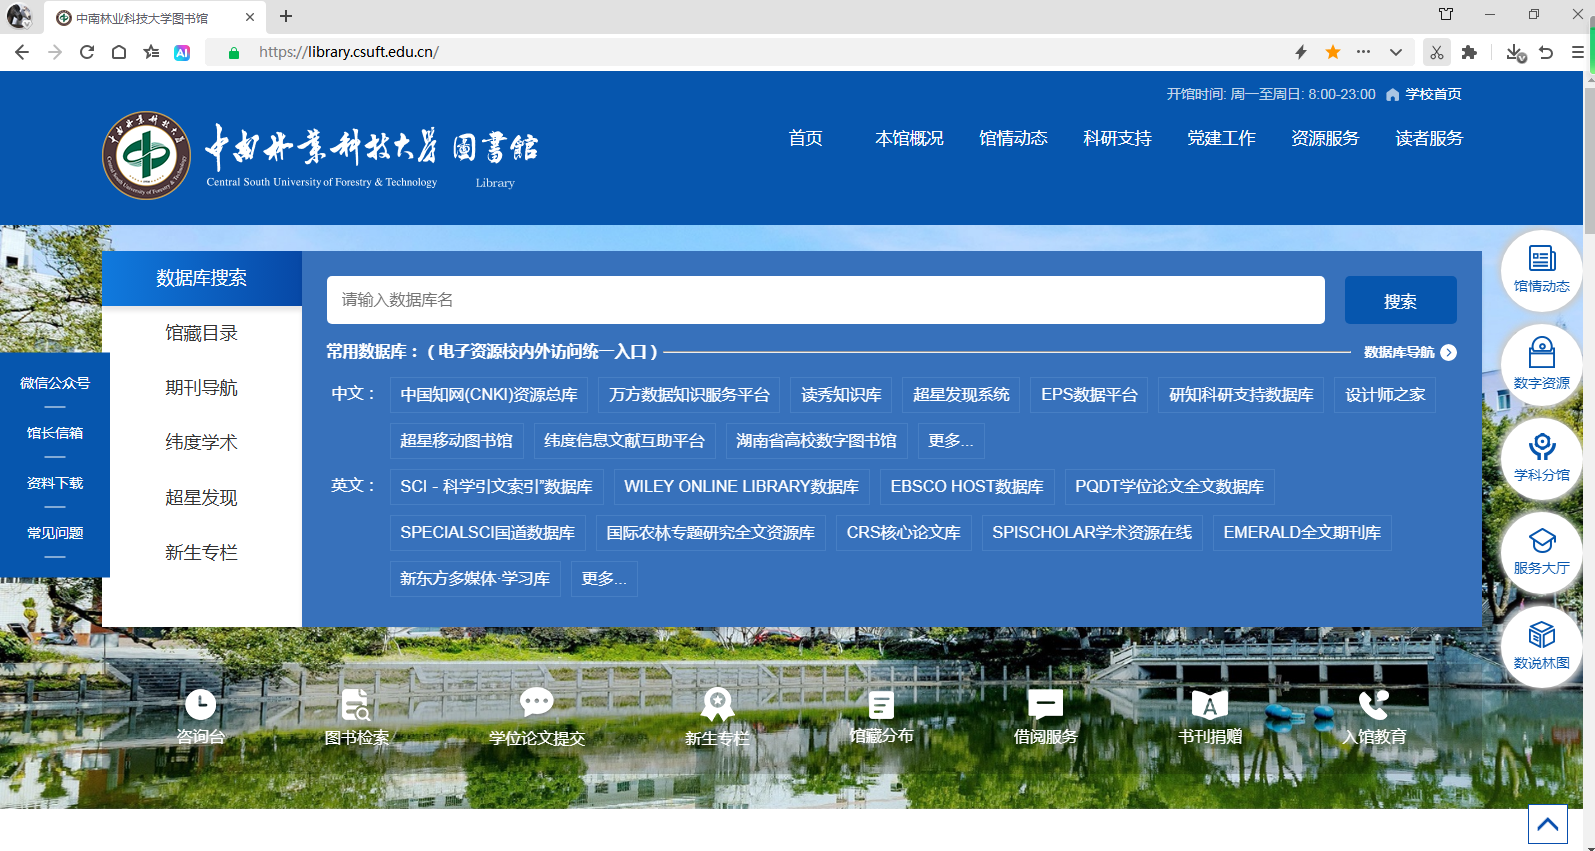Switch to the 超星发现 tab
This screenshot has height=851, width=1595.
202,497
